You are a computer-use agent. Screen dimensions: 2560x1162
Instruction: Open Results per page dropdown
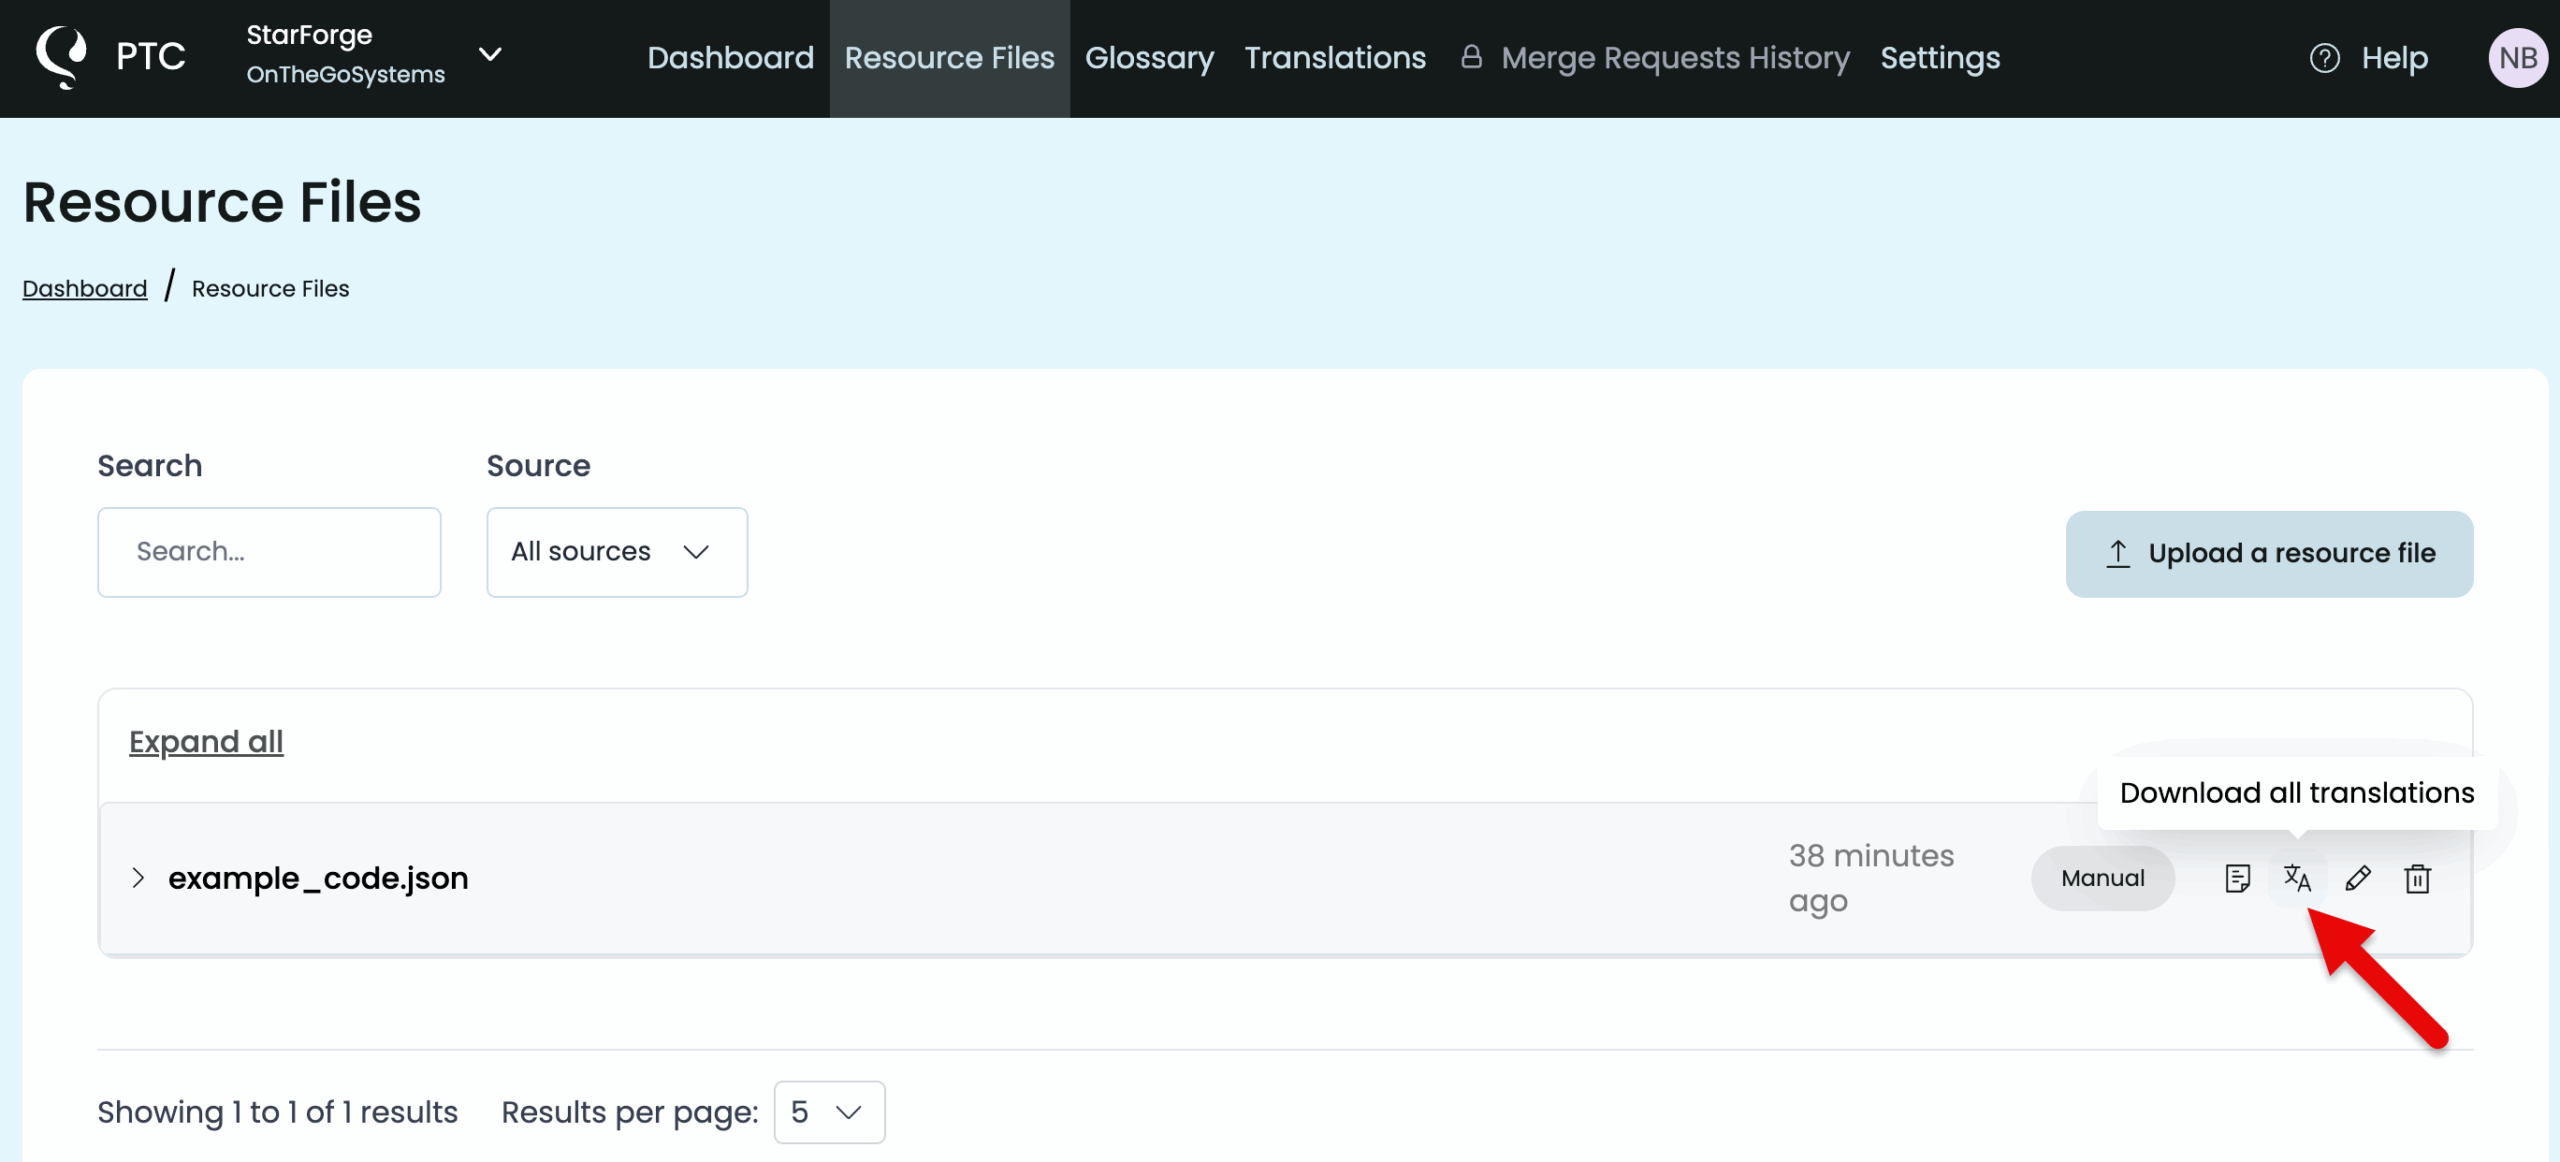[x=828, y=1112]
